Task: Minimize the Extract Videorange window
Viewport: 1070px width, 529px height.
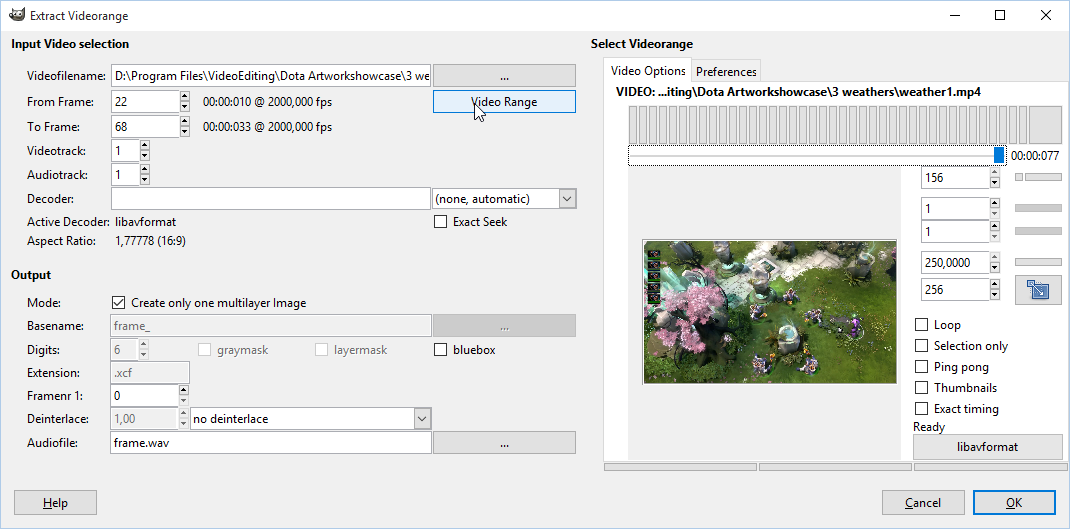Action: coord(955,15)
